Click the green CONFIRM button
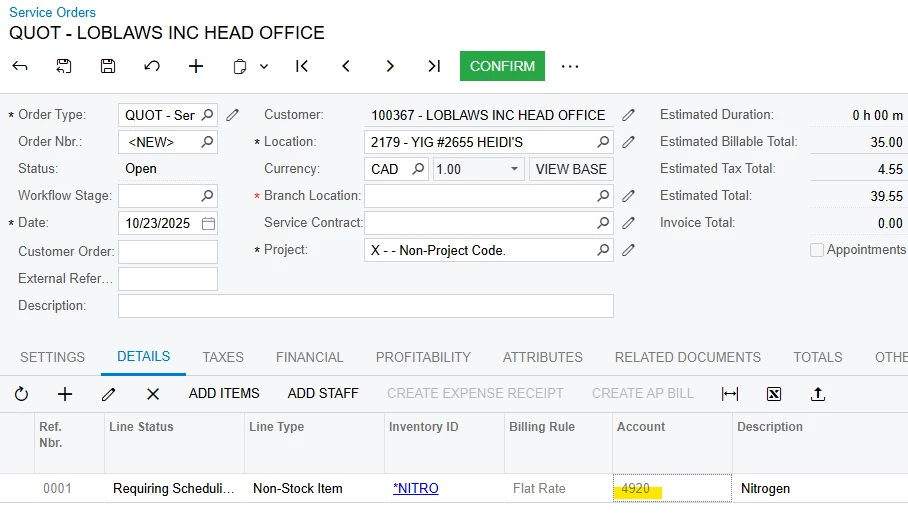908x530 pixels. 502,66
